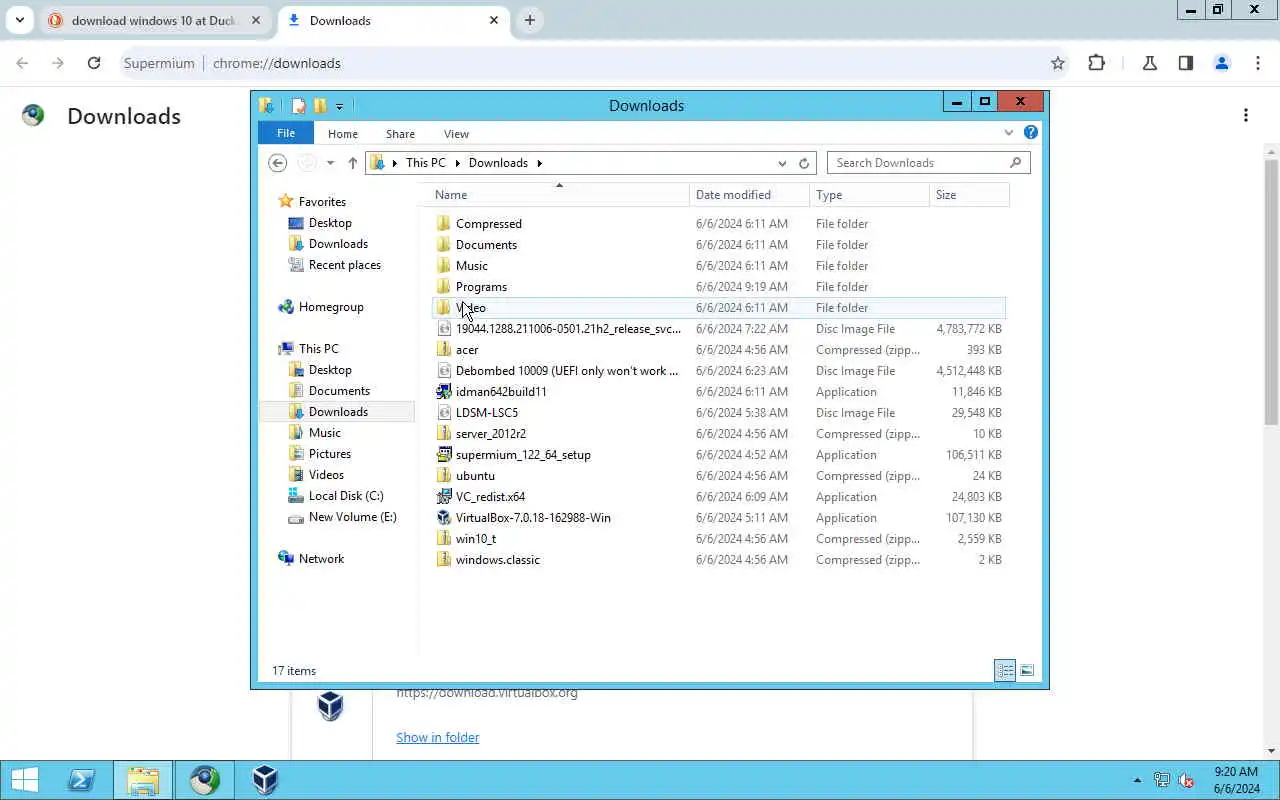
Task: Select the windows.classic zipped file
Action: (x=498, y=560)
